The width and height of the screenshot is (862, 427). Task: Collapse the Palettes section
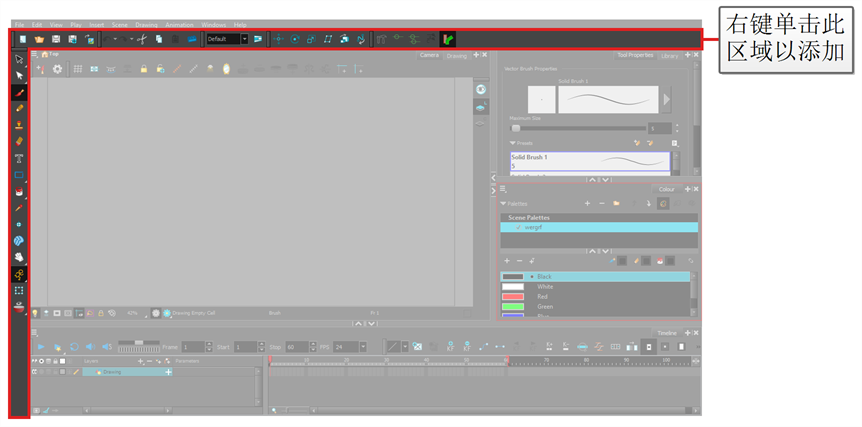504,203
